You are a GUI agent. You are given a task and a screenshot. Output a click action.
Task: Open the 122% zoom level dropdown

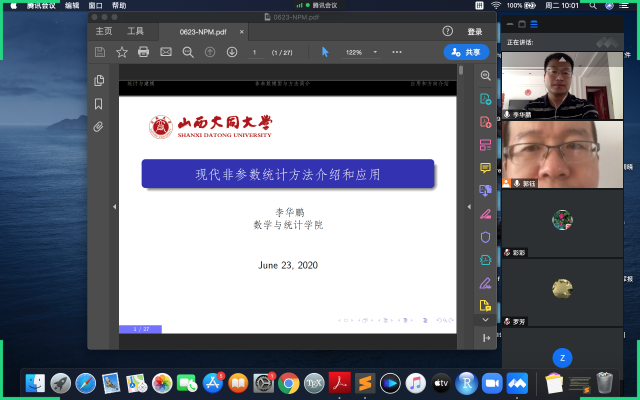coord(361,52)
